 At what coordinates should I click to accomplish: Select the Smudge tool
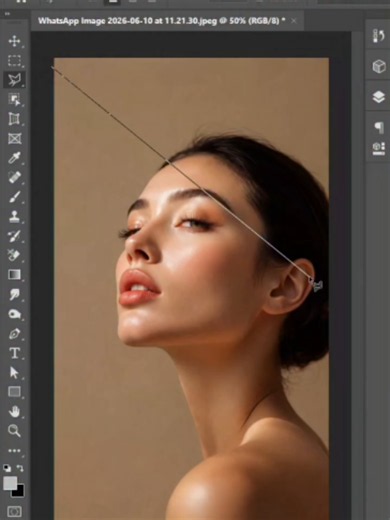click(x=14, y=294)
